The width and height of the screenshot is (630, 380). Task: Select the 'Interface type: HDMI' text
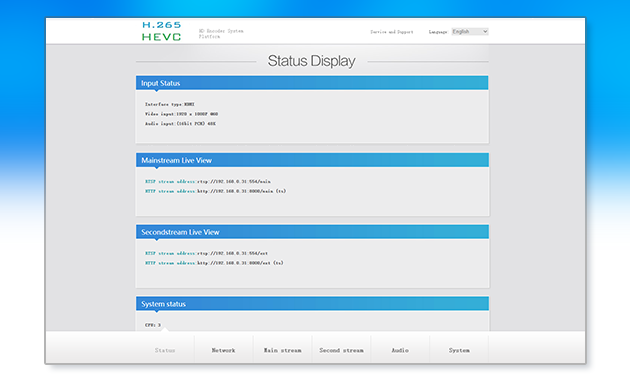pyautogui.click(x=170, y=104)
